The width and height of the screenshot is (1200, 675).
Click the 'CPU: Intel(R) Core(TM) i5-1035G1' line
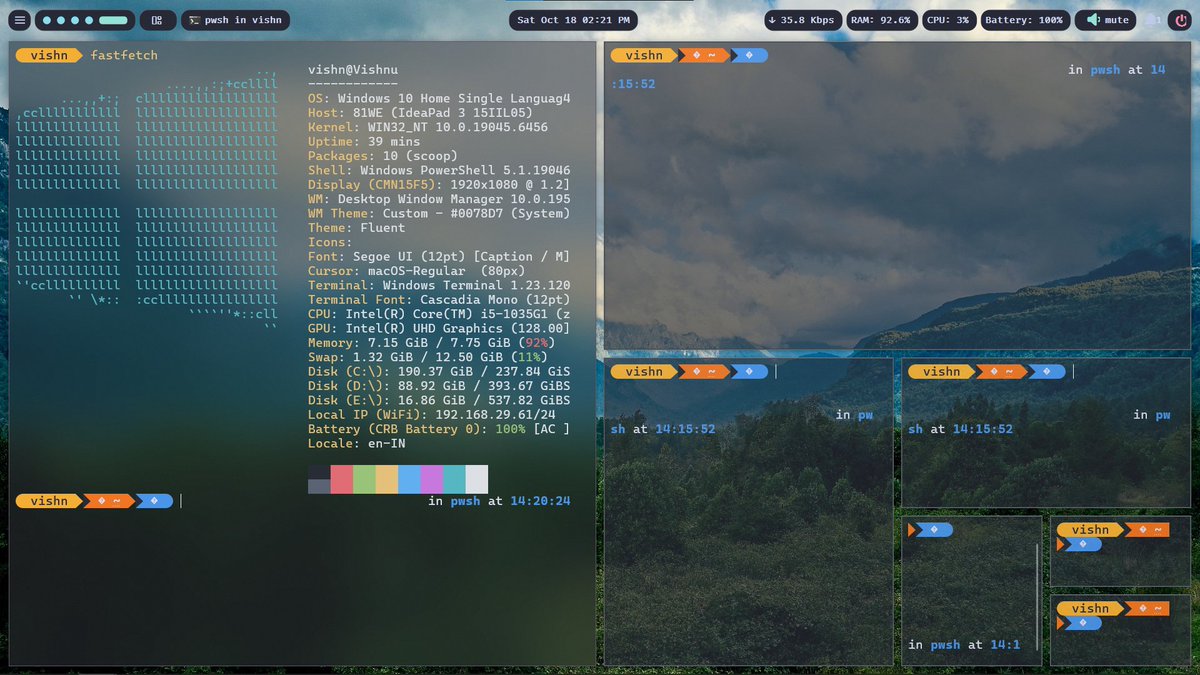coord(439,314)
